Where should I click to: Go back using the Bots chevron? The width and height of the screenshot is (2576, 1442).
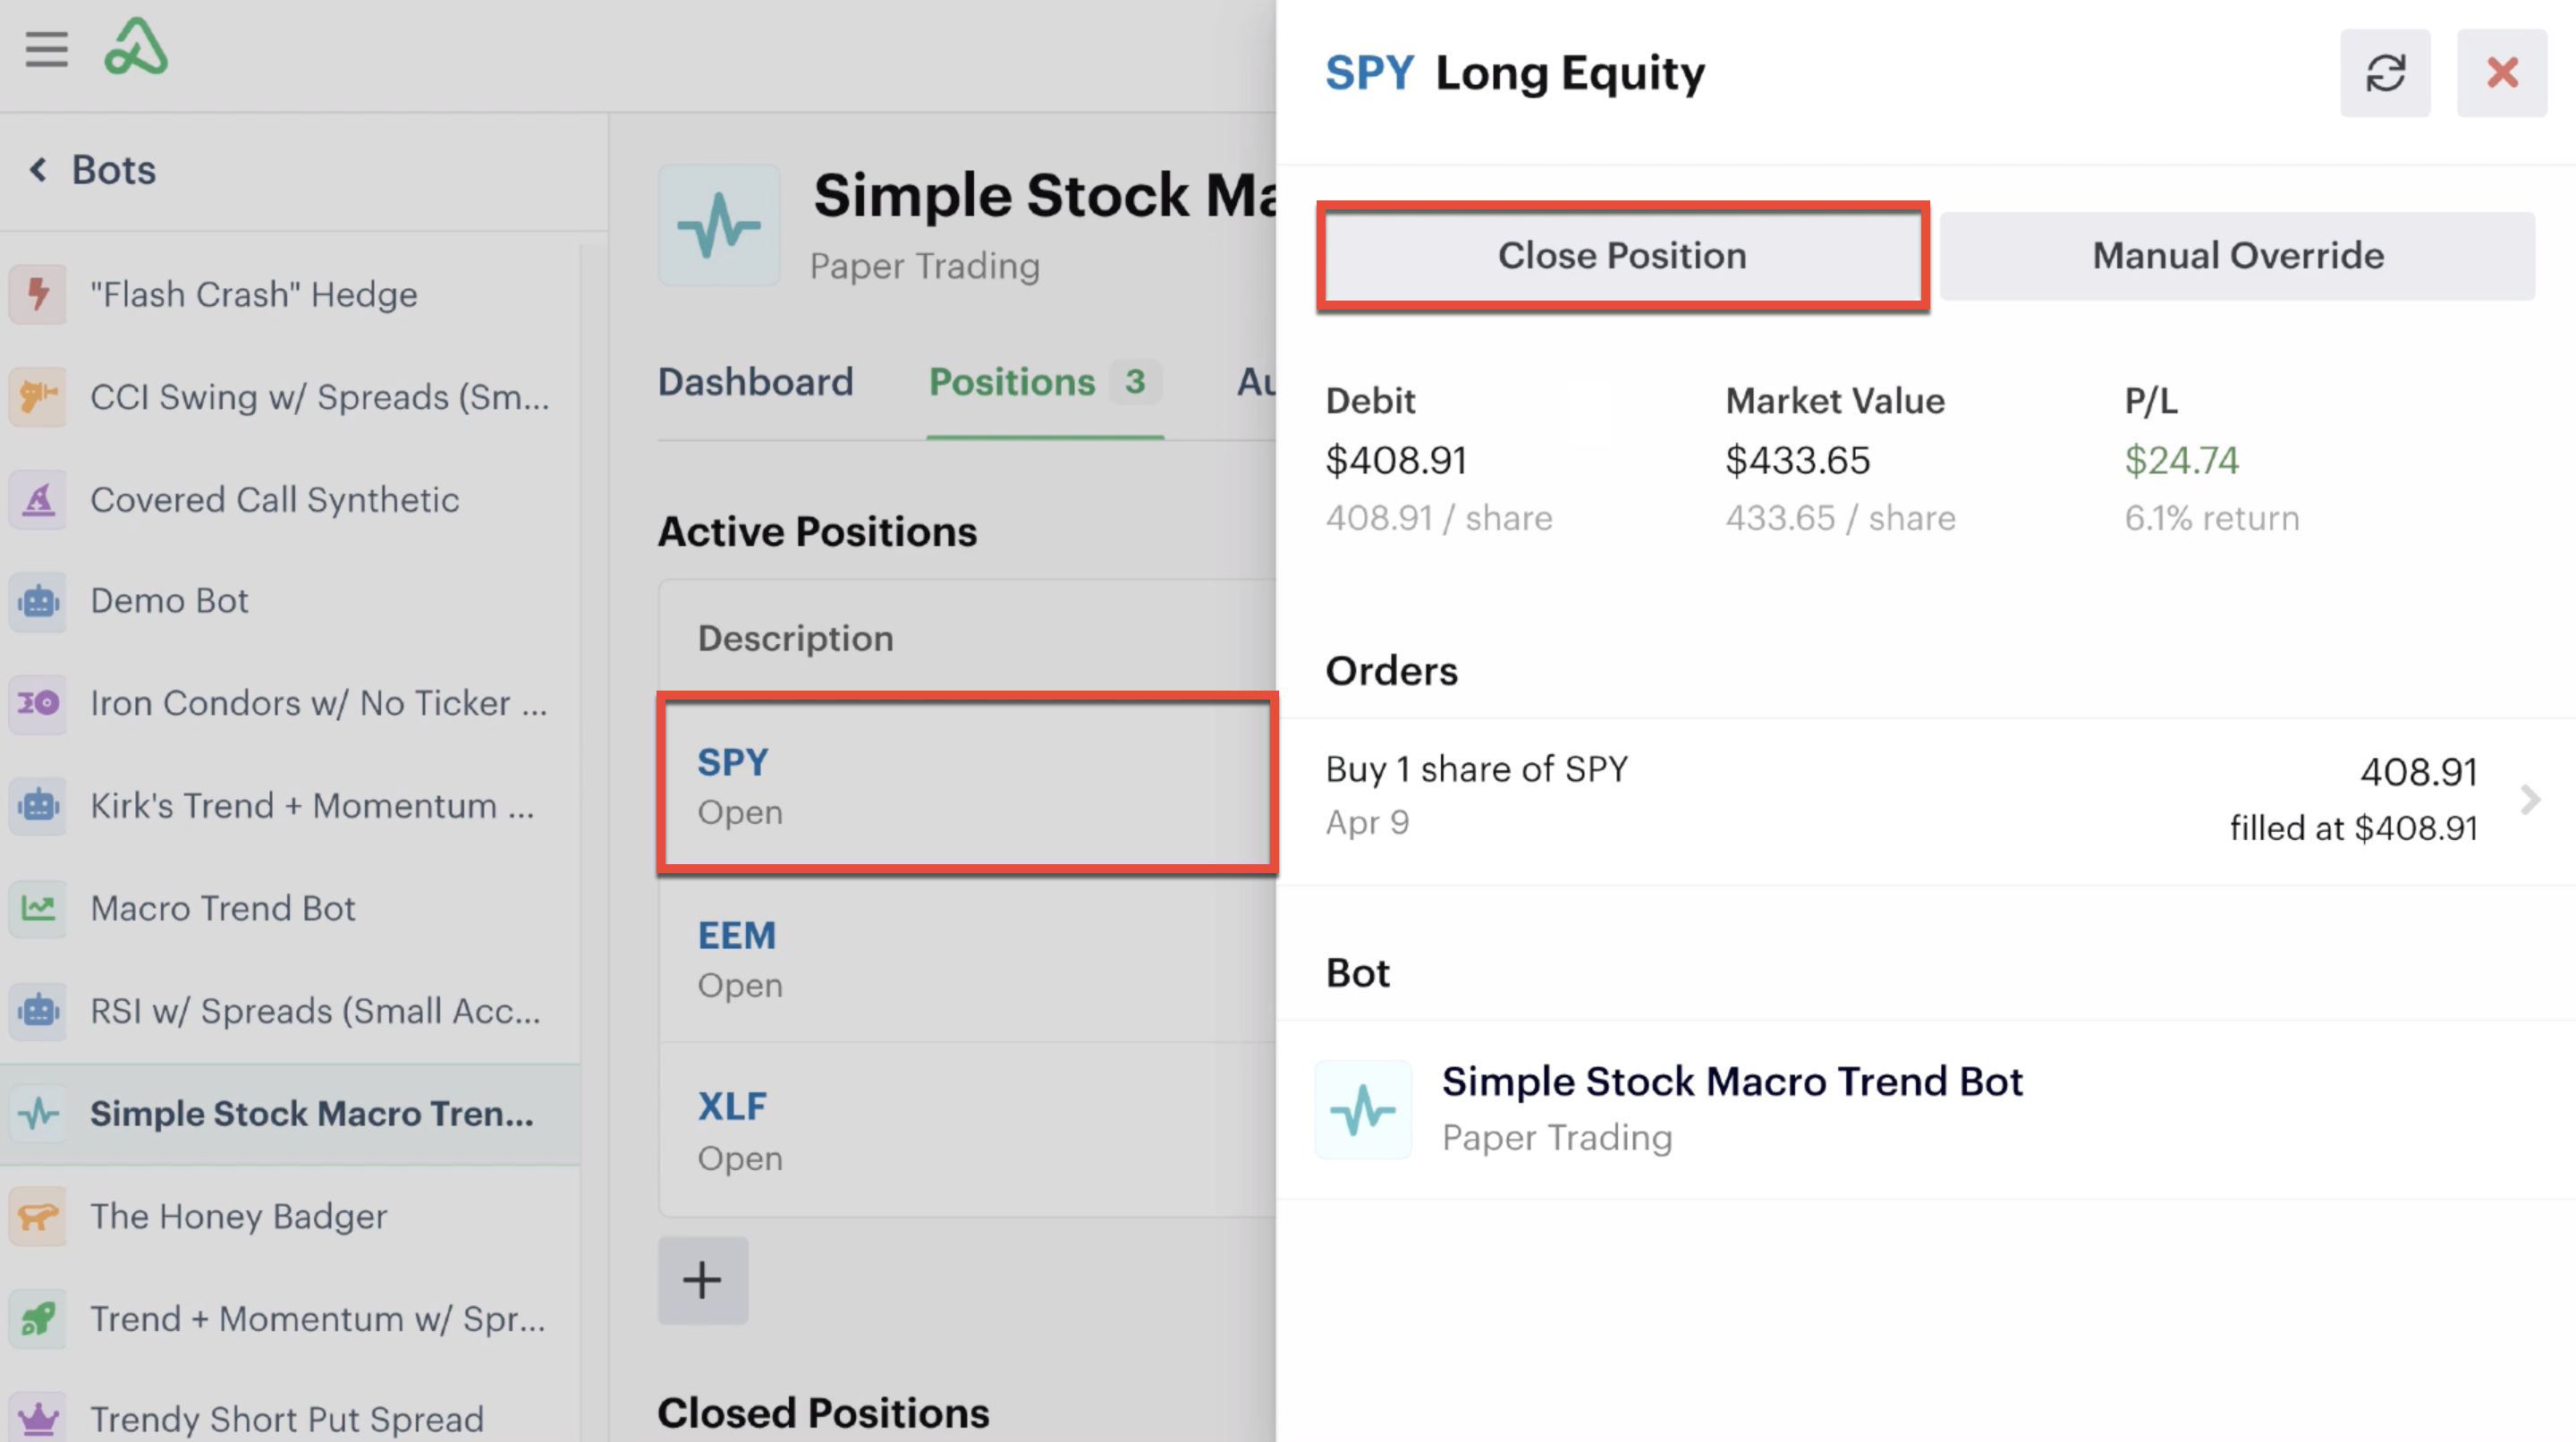click(38, 170)
